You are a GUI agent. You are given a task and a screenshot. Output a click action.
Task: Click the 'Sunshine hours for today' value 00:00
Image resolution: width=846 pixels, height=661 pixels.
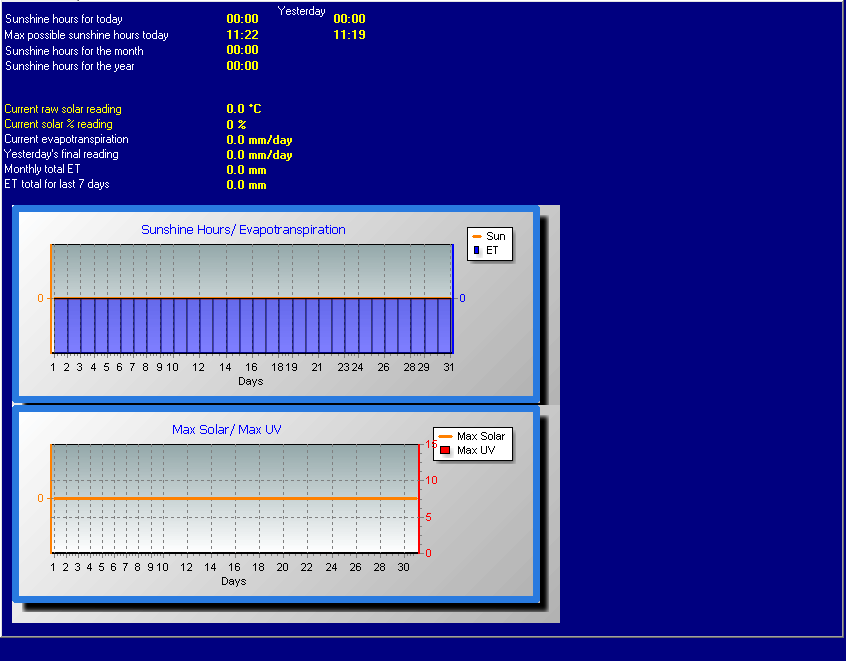point(242,19)
